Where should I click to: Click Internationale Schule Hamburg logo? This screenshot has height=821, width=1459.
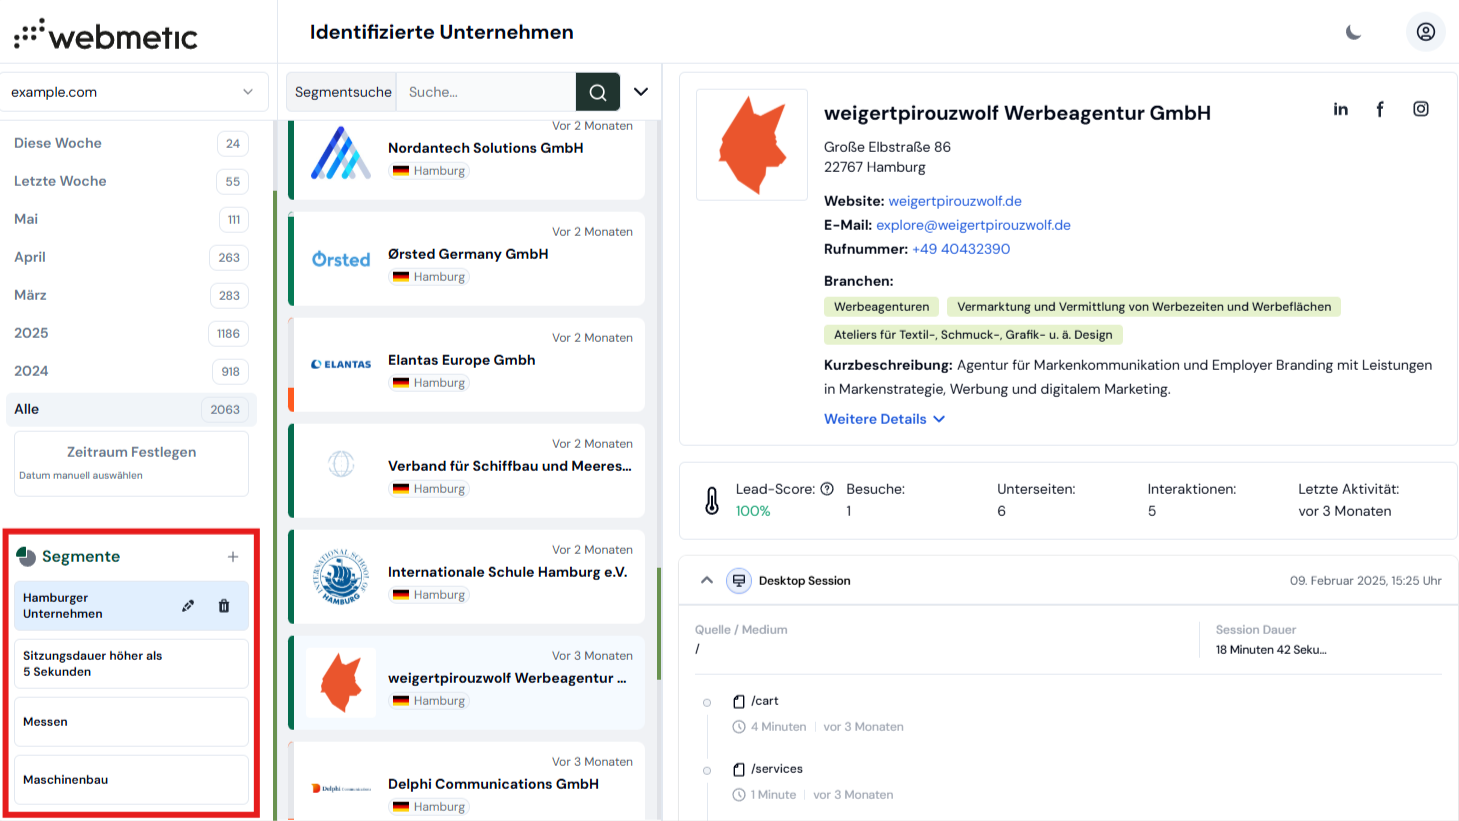[341, 576]
